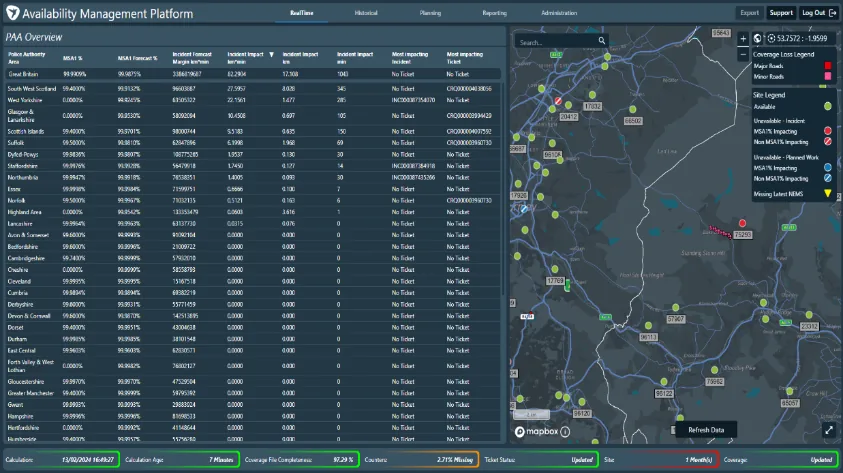The height and width of the screenshot is (473, 843).
Task: Select the red site marker above 75293
Action: tap(742, 223)
